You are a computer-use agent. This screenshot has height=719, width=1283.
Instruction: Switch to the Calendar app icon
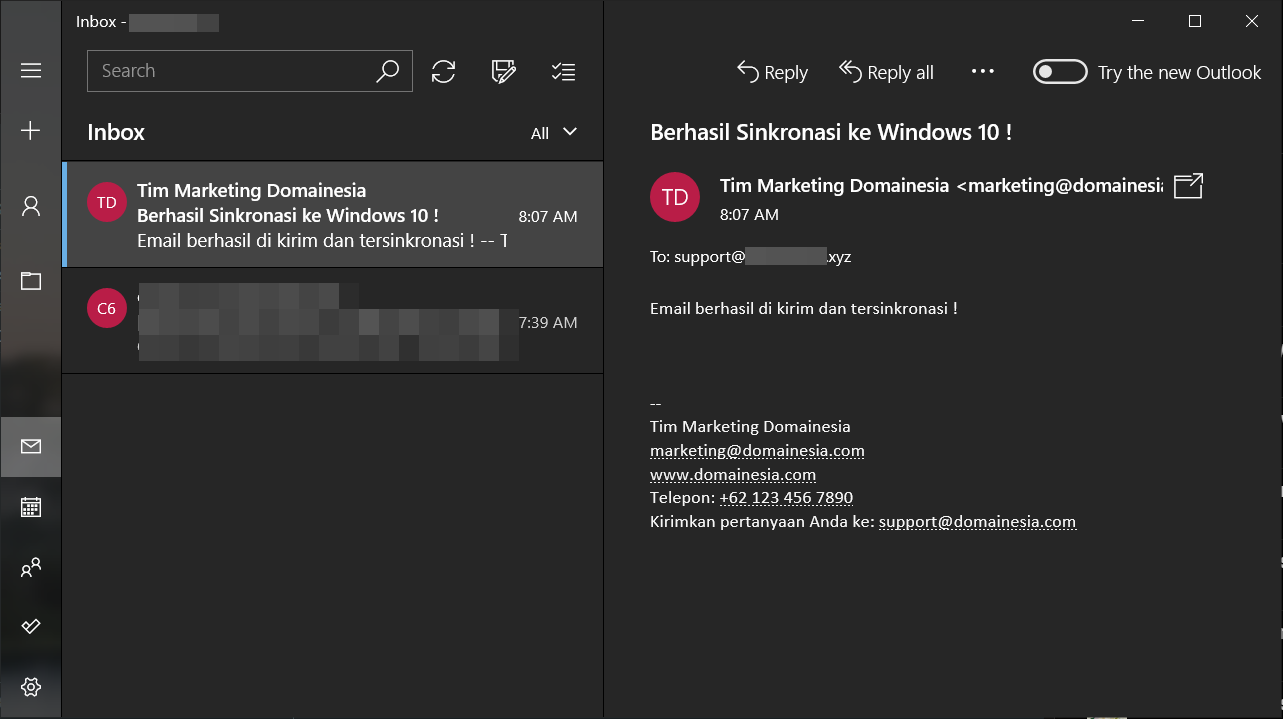pyautogui.click(x=30, y=507)
